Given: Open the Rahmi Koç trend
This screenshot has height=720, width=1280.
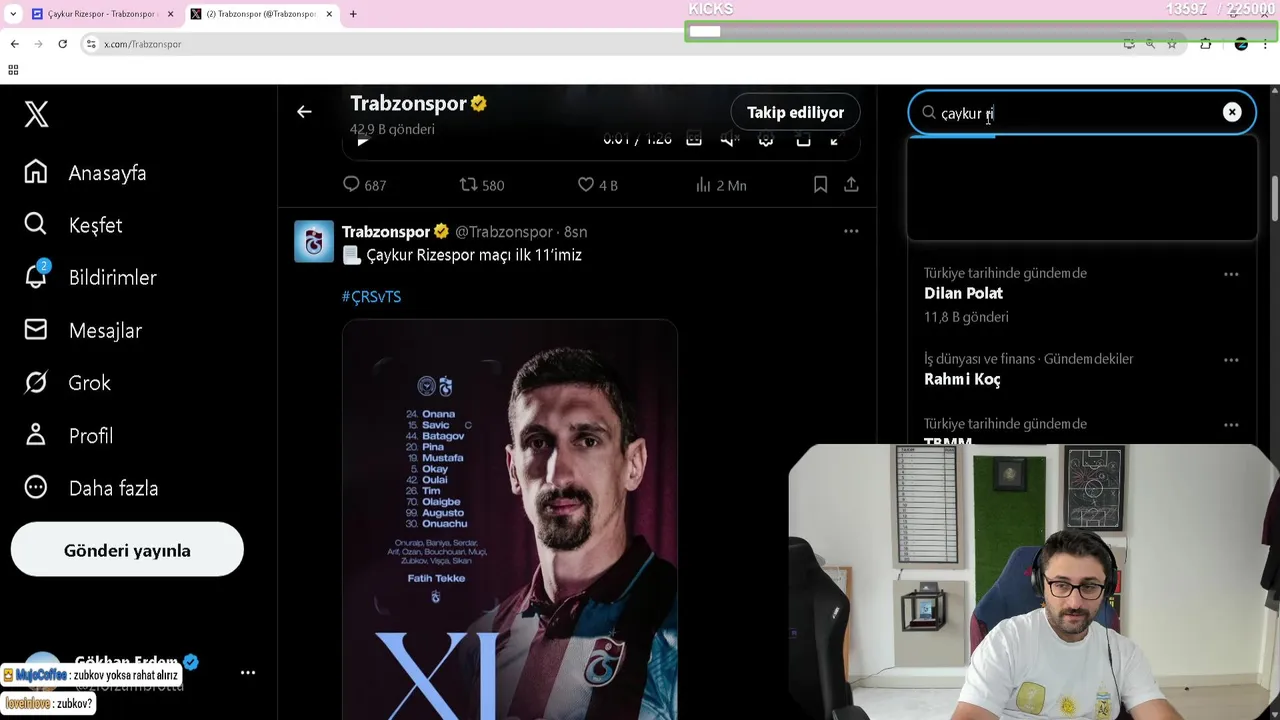Looking at the screenshot, I should [962, 379].
